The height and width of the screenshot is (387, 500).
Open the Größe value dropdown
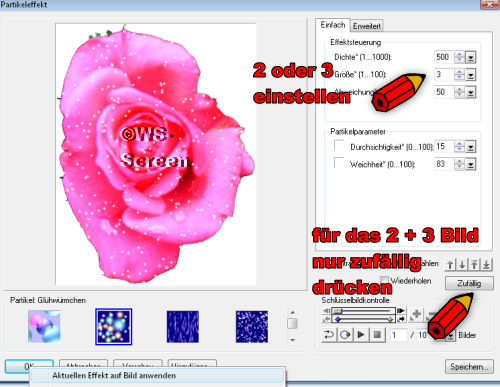click(x=471, y=75)
